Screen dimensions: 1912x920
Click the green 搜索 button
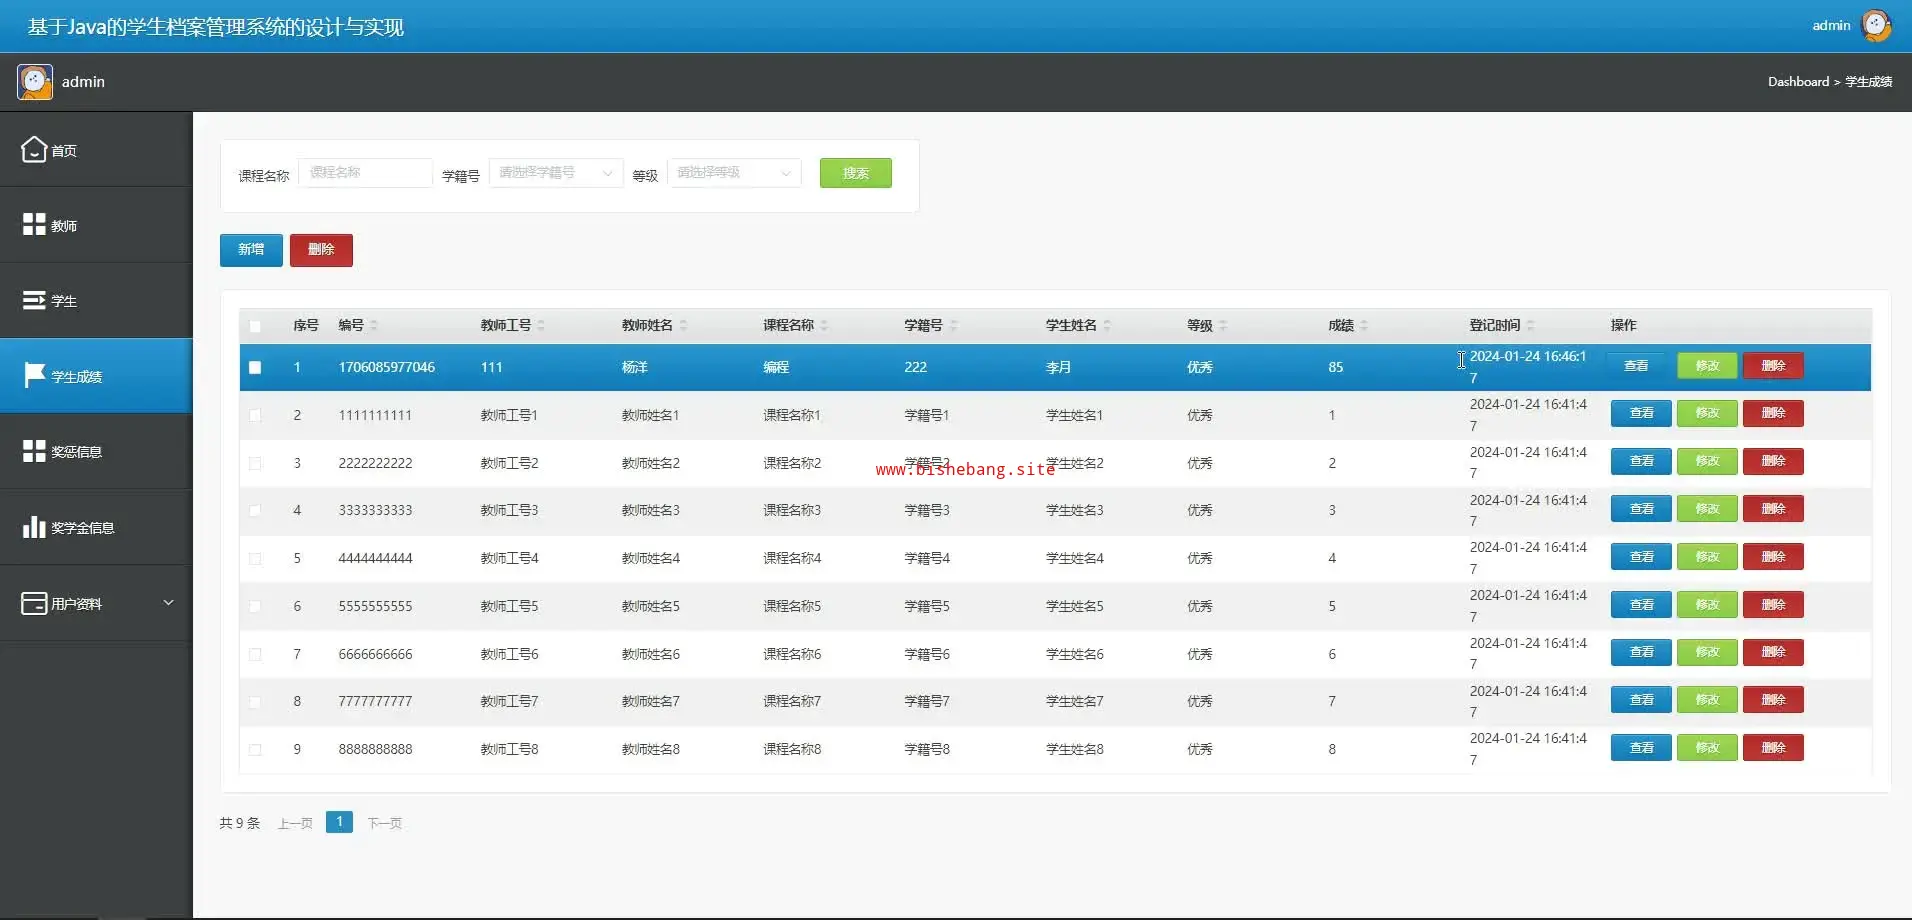(x=855, y=173)
